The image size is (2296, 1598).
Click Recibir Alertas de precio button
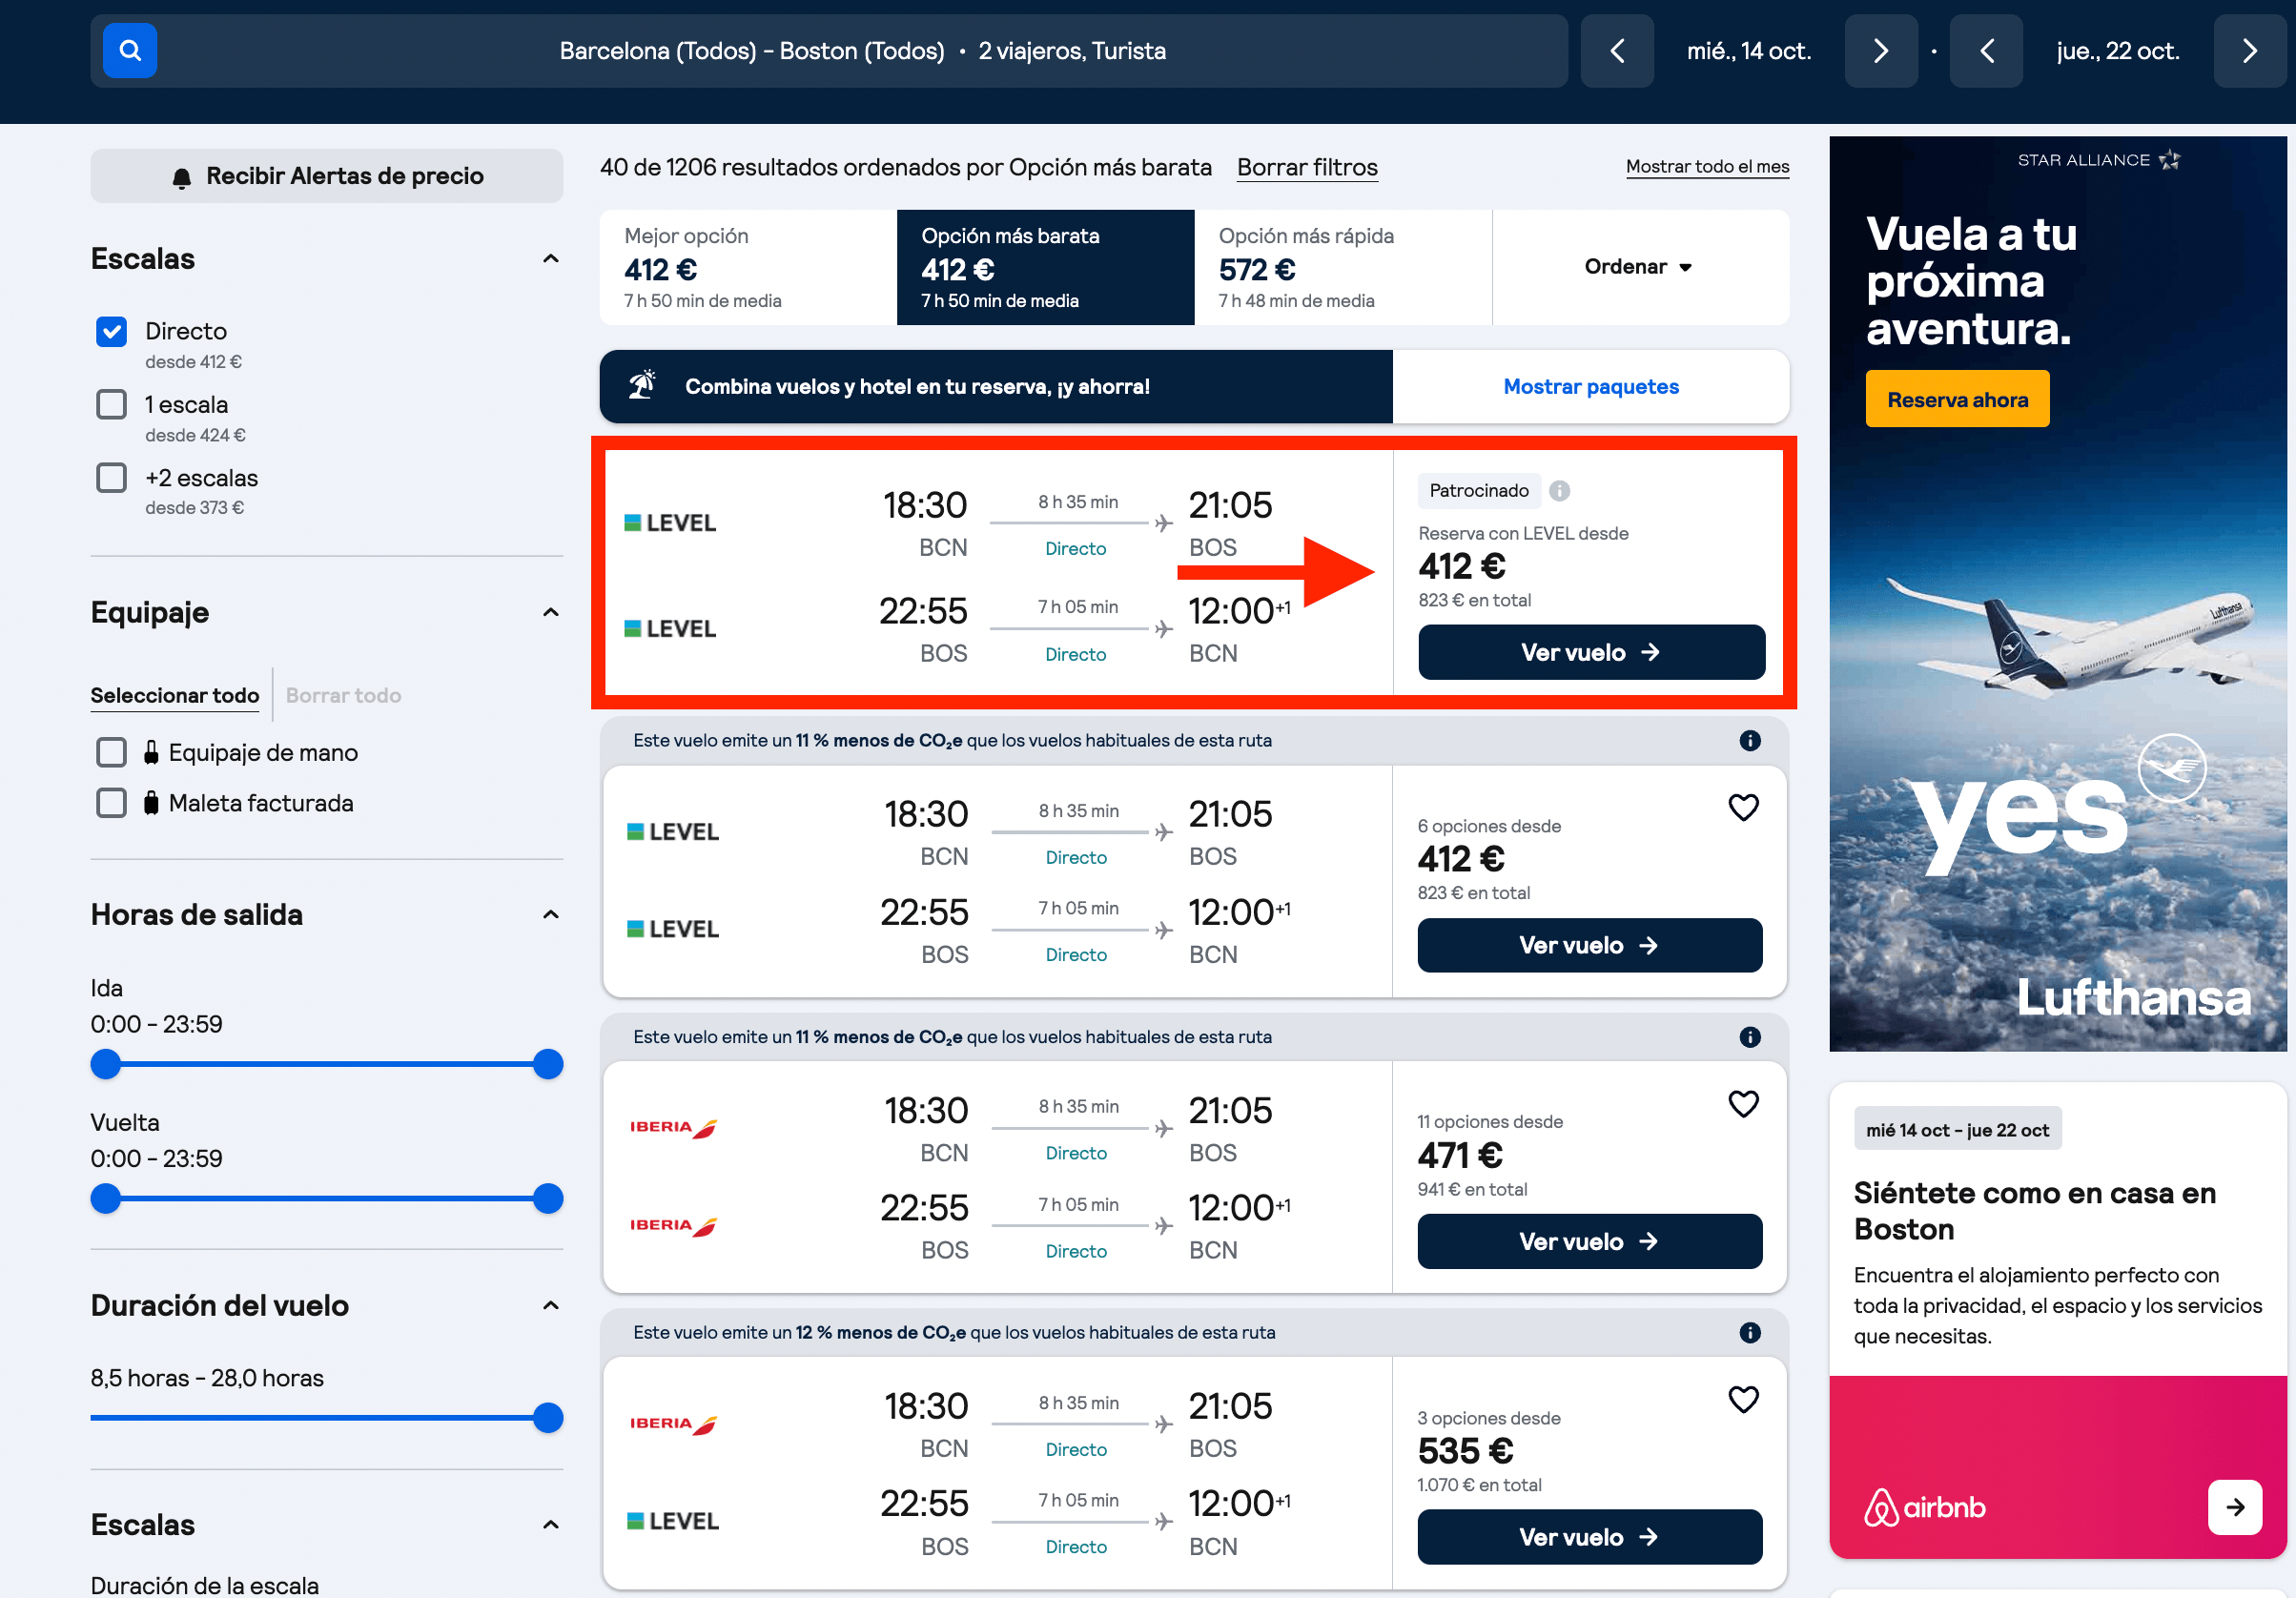click(327, 176)
